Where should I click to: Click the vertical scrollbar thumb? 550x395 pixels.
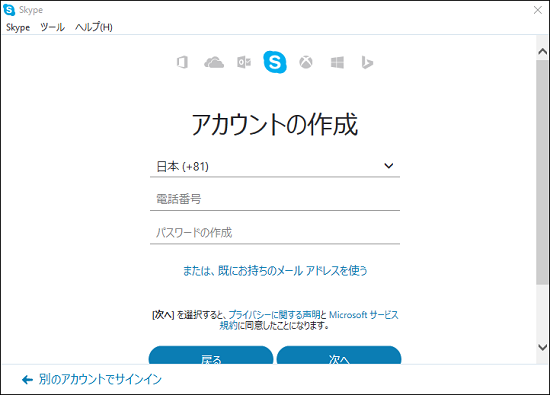(542, 172)
